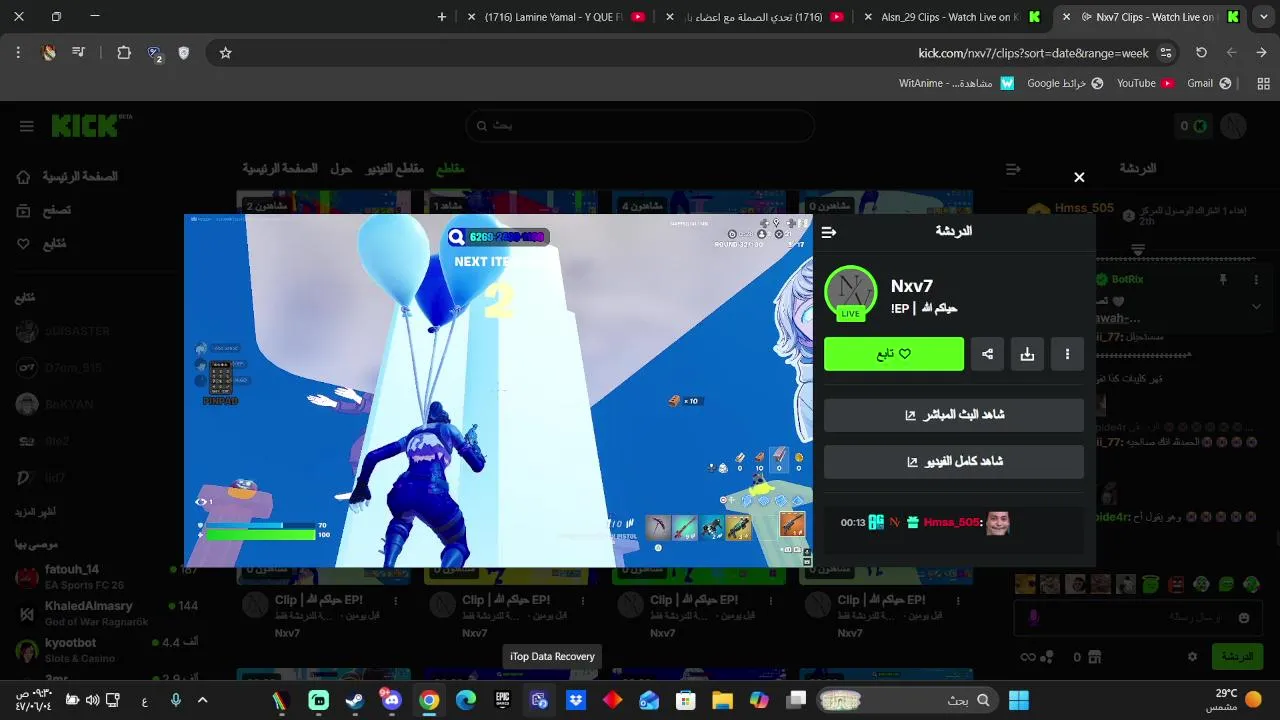The image size is (1280, 720).
Task: Click the chat message input field
Action: pos(1139,618)
